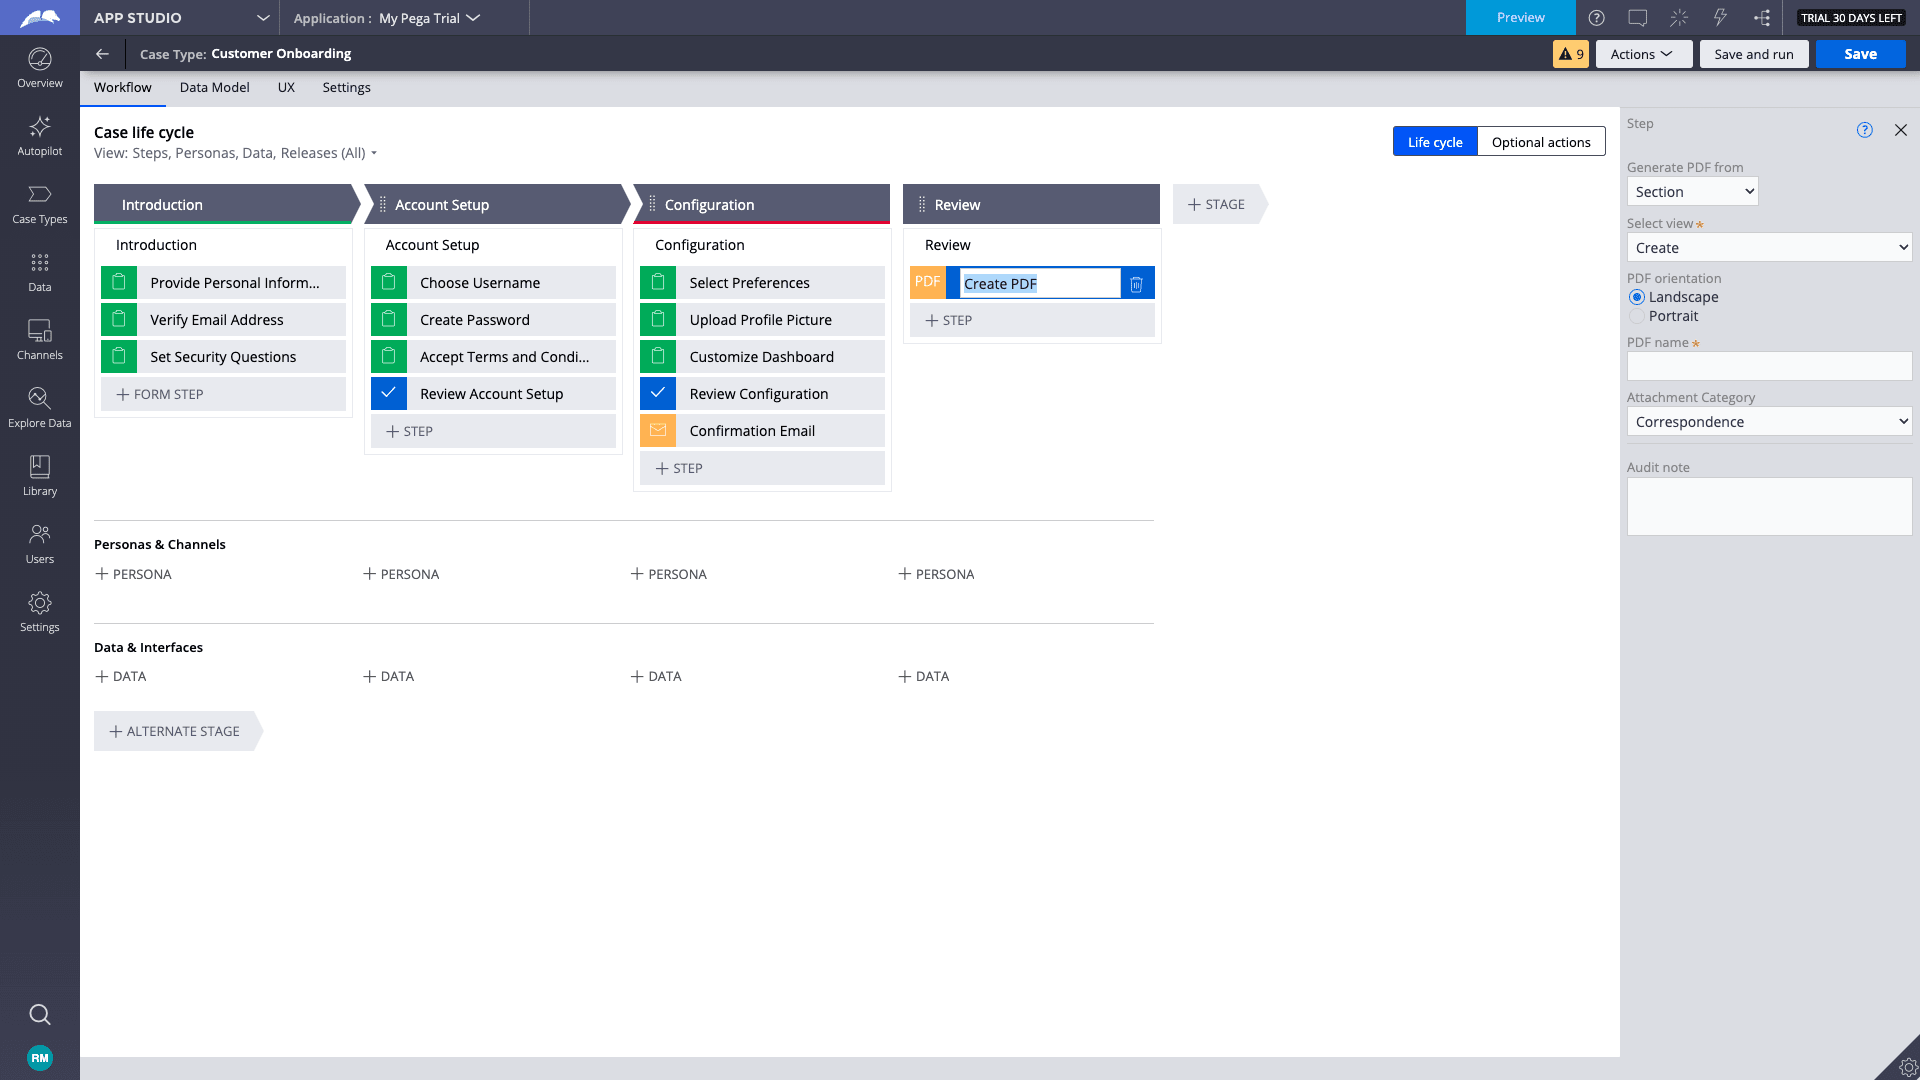Add a step under Account Setup
Viewport: 1920px width, 1080px height.
point(493,431)
